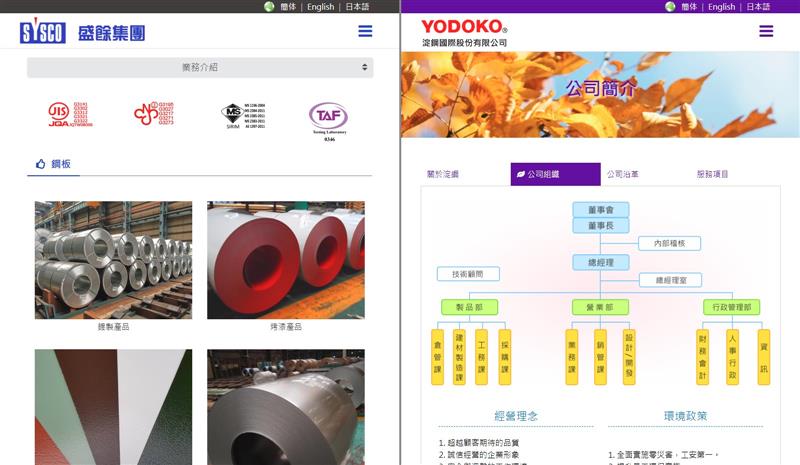The height and width of the screenshot is (465, 800).
Task: Open the 公司沿革 tab
Action: pyautogui.click(x=622, y=174)
